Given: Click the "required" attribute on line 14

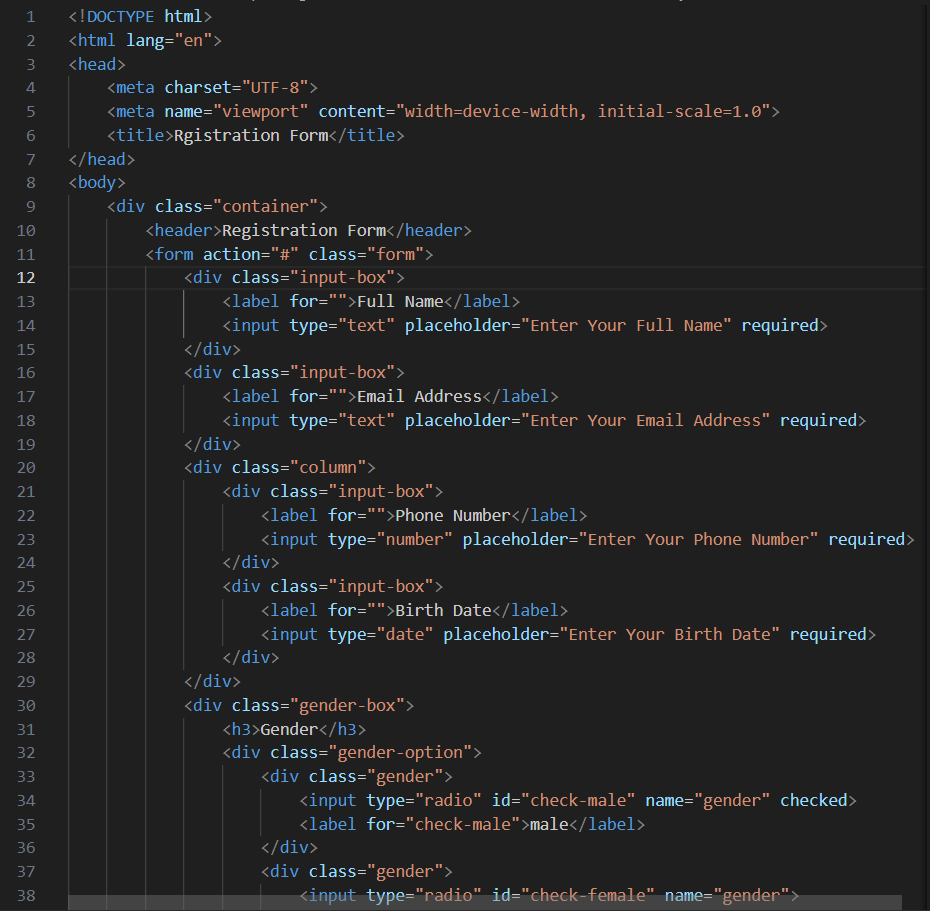Looking at the screenshot, I should [x=780, y=325].
